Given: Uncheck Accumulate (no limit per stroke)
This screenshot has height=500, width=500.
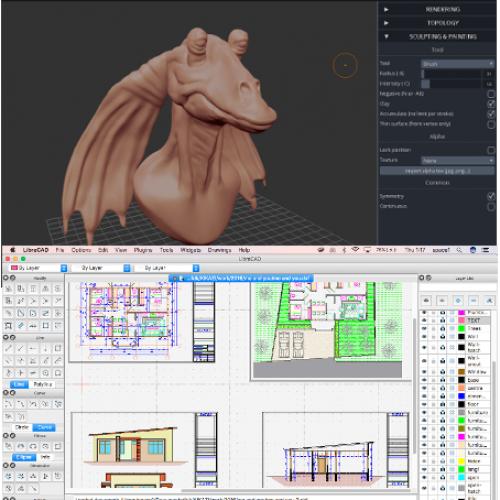Looking at the screenshot, I should [491, 114].
